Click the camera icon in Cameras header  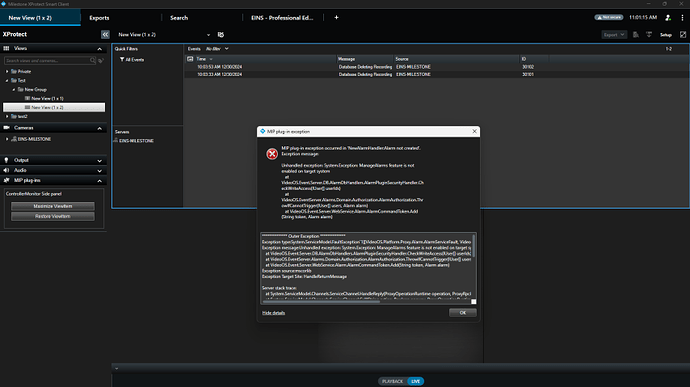pos(6,128)
